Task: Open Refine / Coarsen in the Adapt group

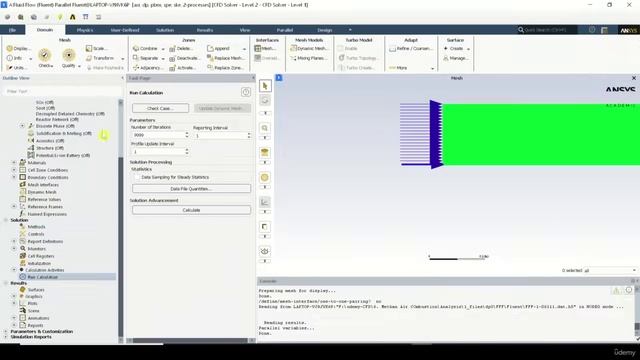Action: click(410, 49)
